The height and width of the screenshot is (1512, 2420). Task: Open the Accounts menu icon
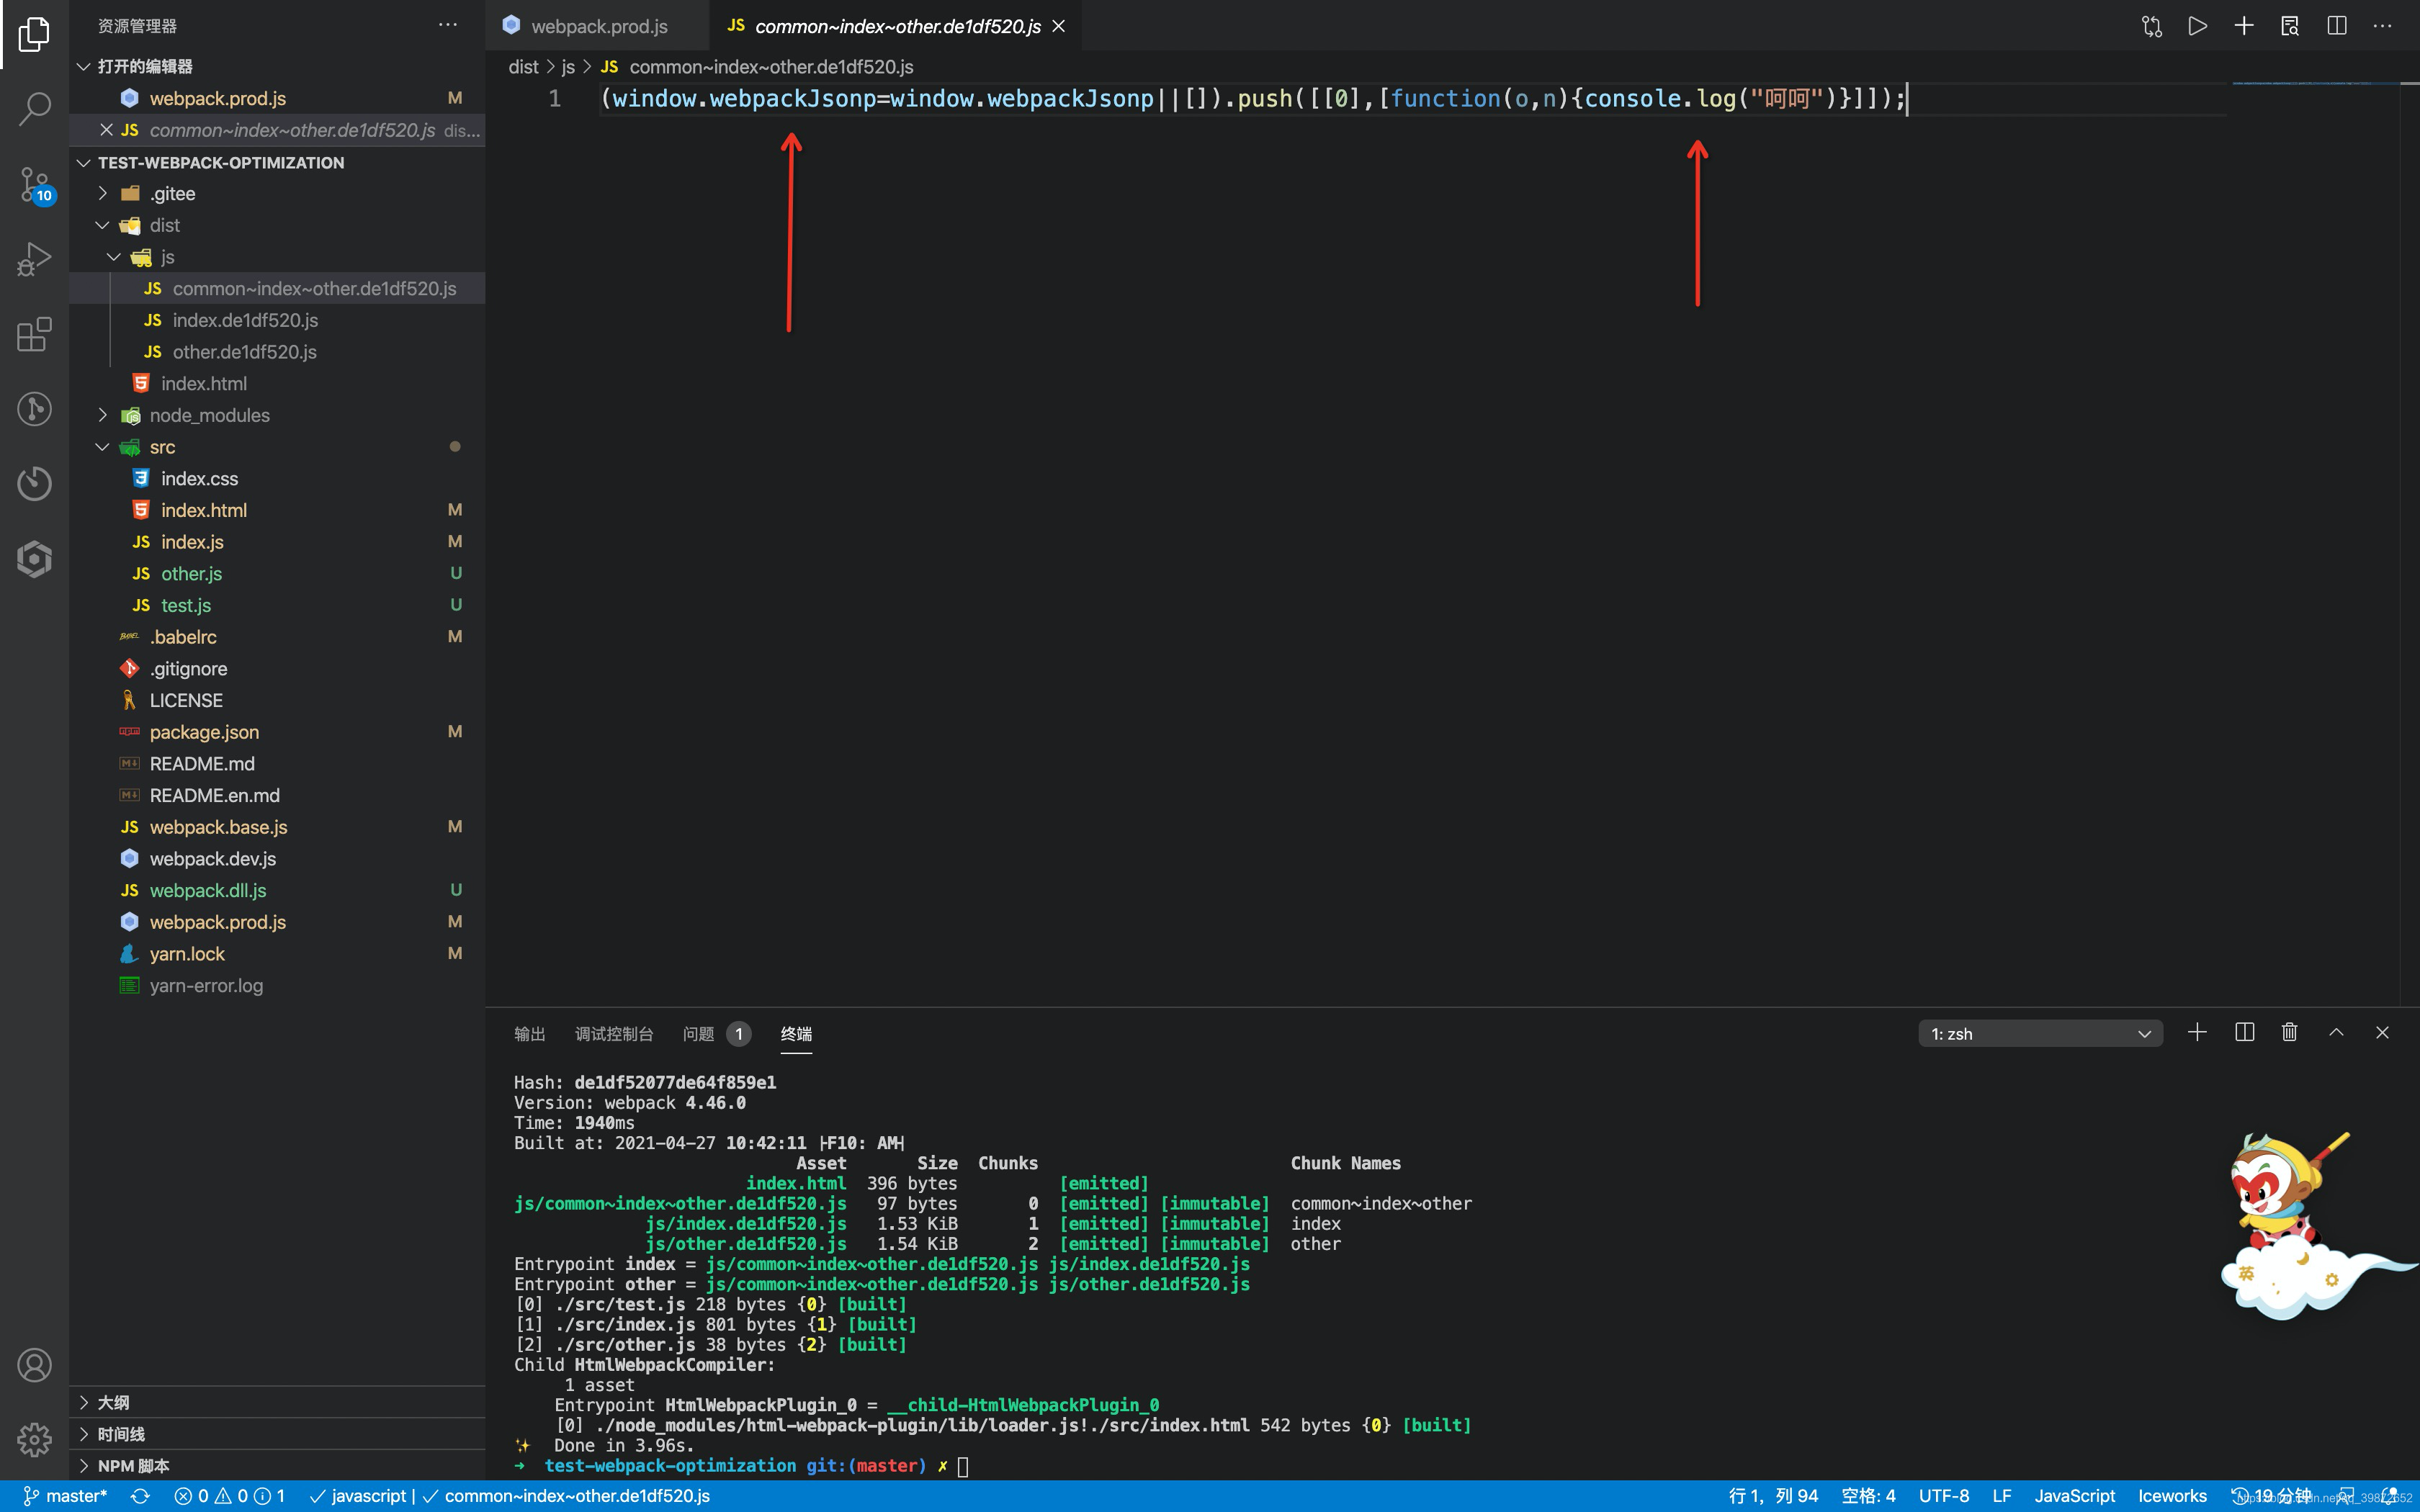pyautogui.click(x=34, y=1365)
